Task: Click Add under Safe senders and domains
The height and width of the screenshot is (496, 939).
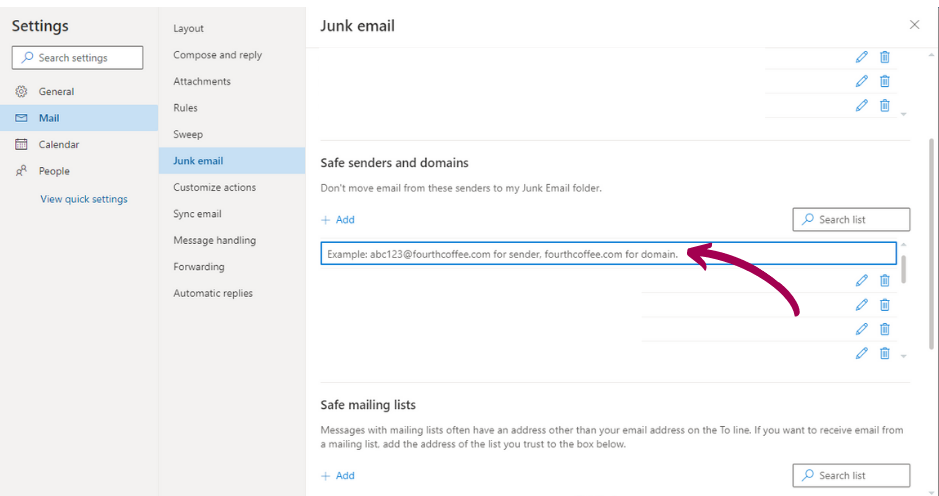Action: 338,220
